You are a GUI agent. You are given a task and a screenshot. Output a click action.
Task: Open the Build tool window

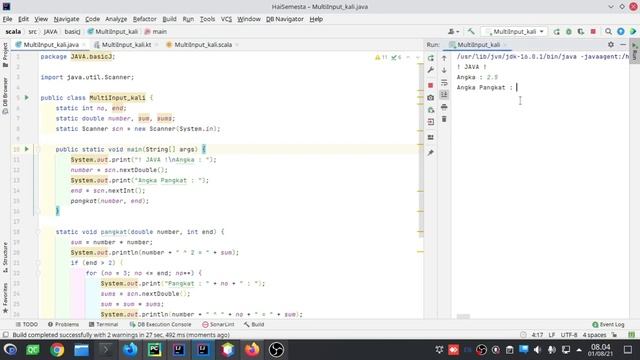[x=254, y=324]
